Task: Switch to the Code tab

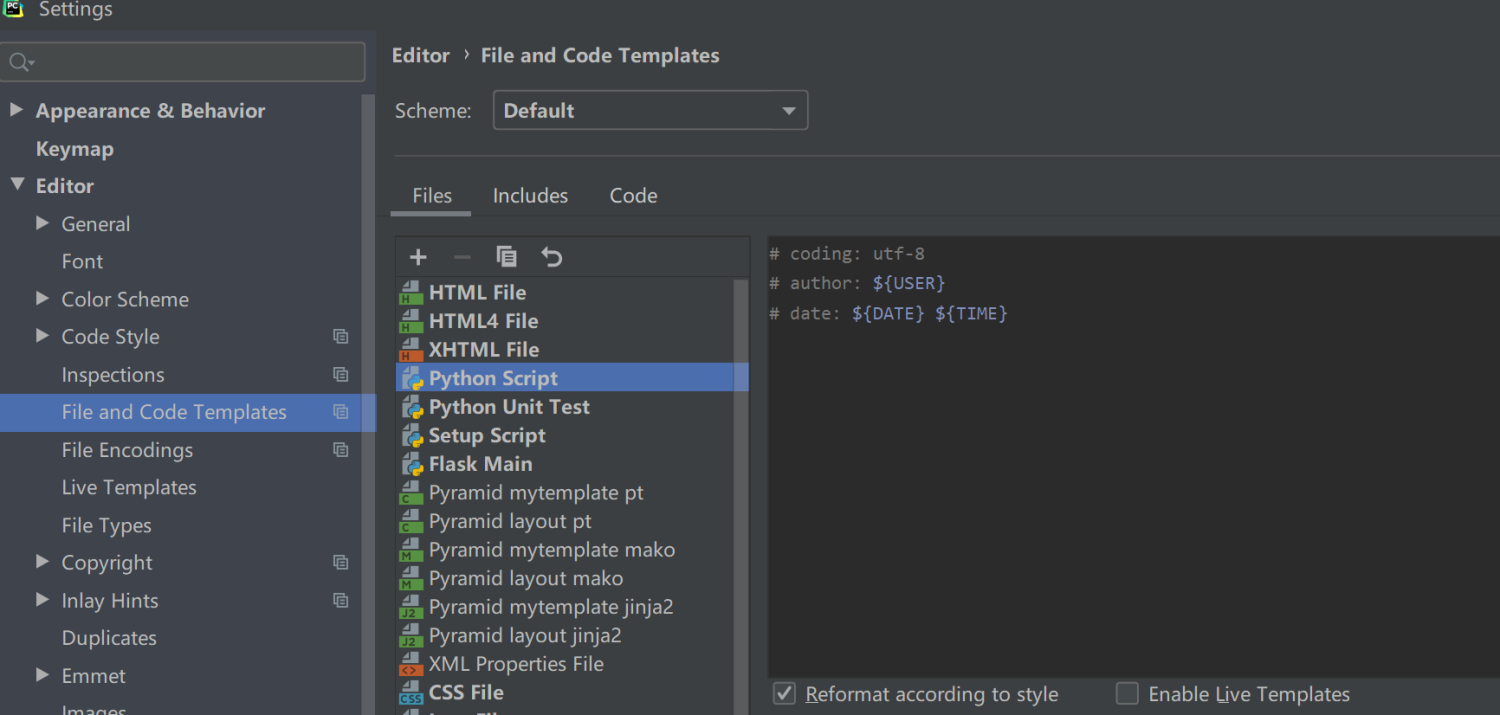Action: [x=633, y=196]
